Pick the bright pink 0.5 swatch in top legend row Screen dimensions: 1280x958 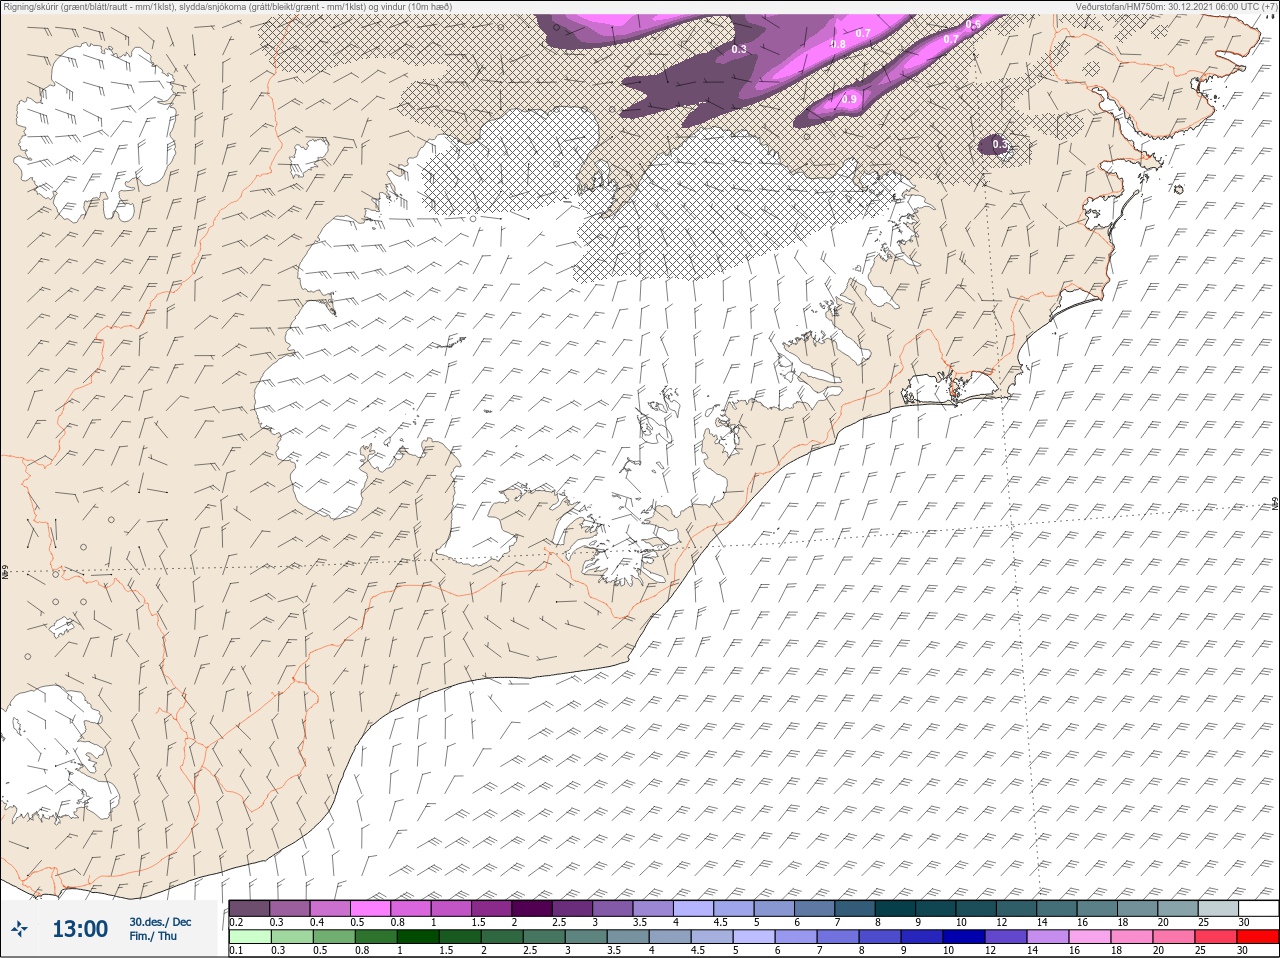[x=370, y=908]
